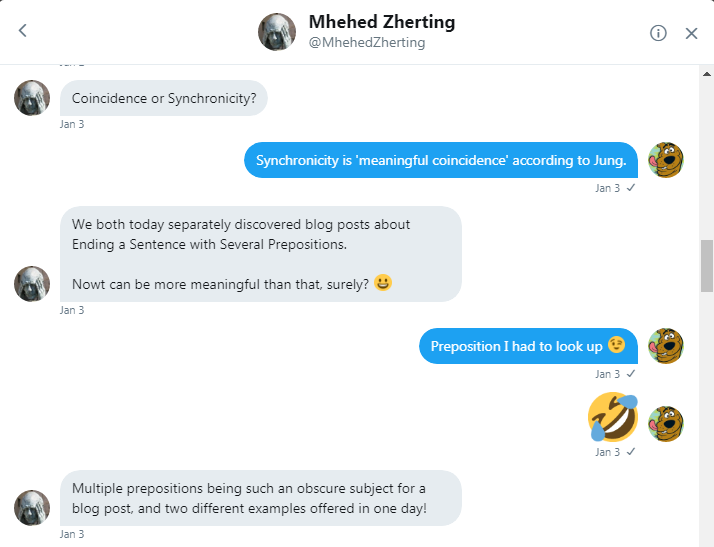Image resolution: width=714 pixels, height=547 pixels.
Task: Select the 'Preposition I had to look up' bubble
Action: tap(527, 346)
